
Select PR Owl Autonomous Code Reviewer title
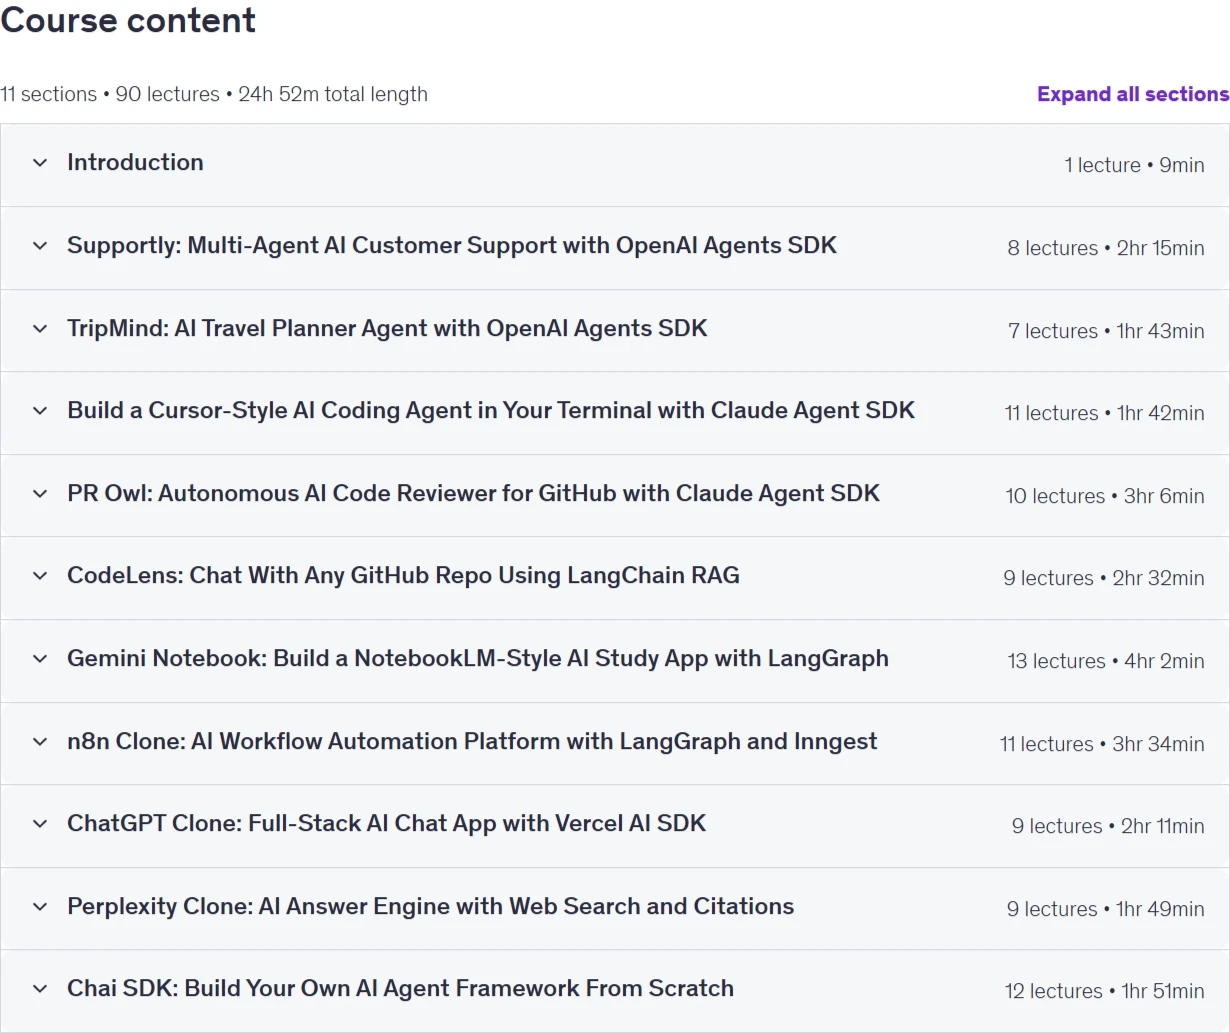pyautogui.click(x=473, y=493)
